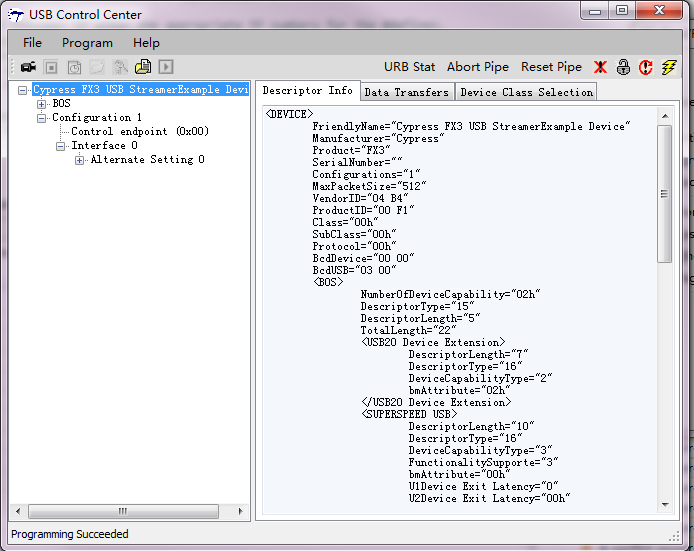
Task: Click the stop square toolbar icon
Action: point(51,67)
